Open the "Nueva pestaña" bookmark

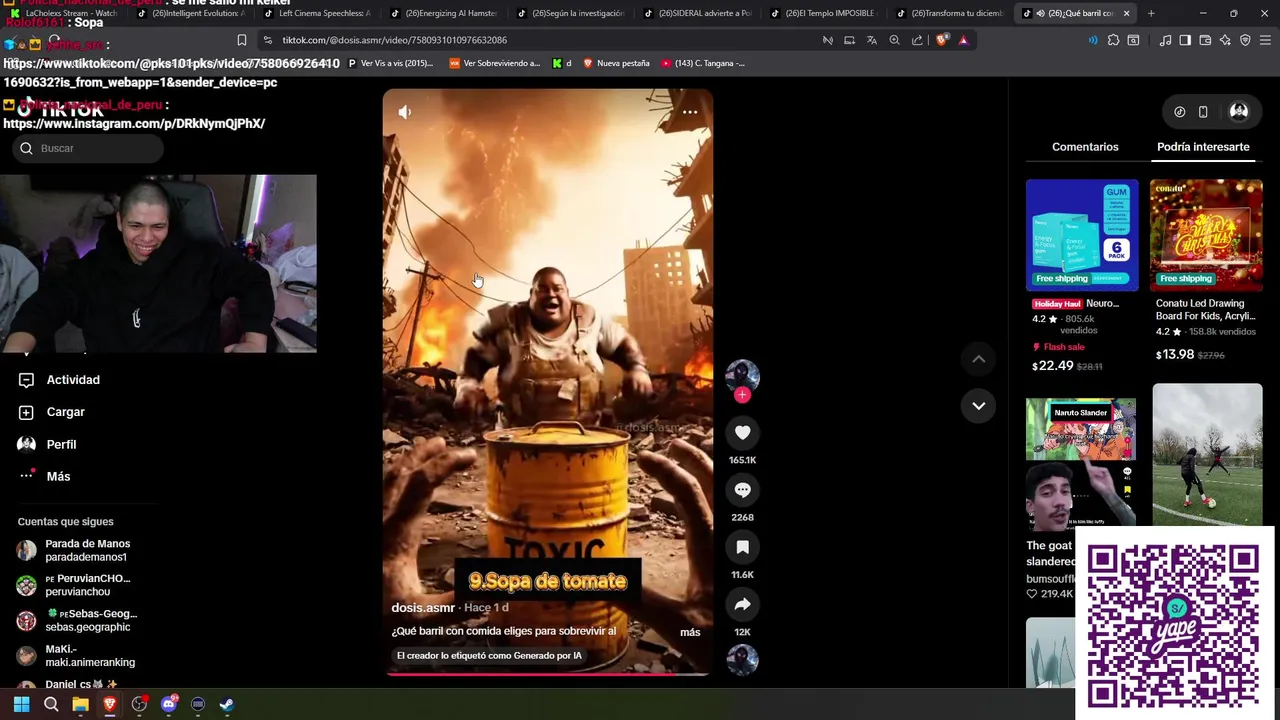(x=615, y=63)
